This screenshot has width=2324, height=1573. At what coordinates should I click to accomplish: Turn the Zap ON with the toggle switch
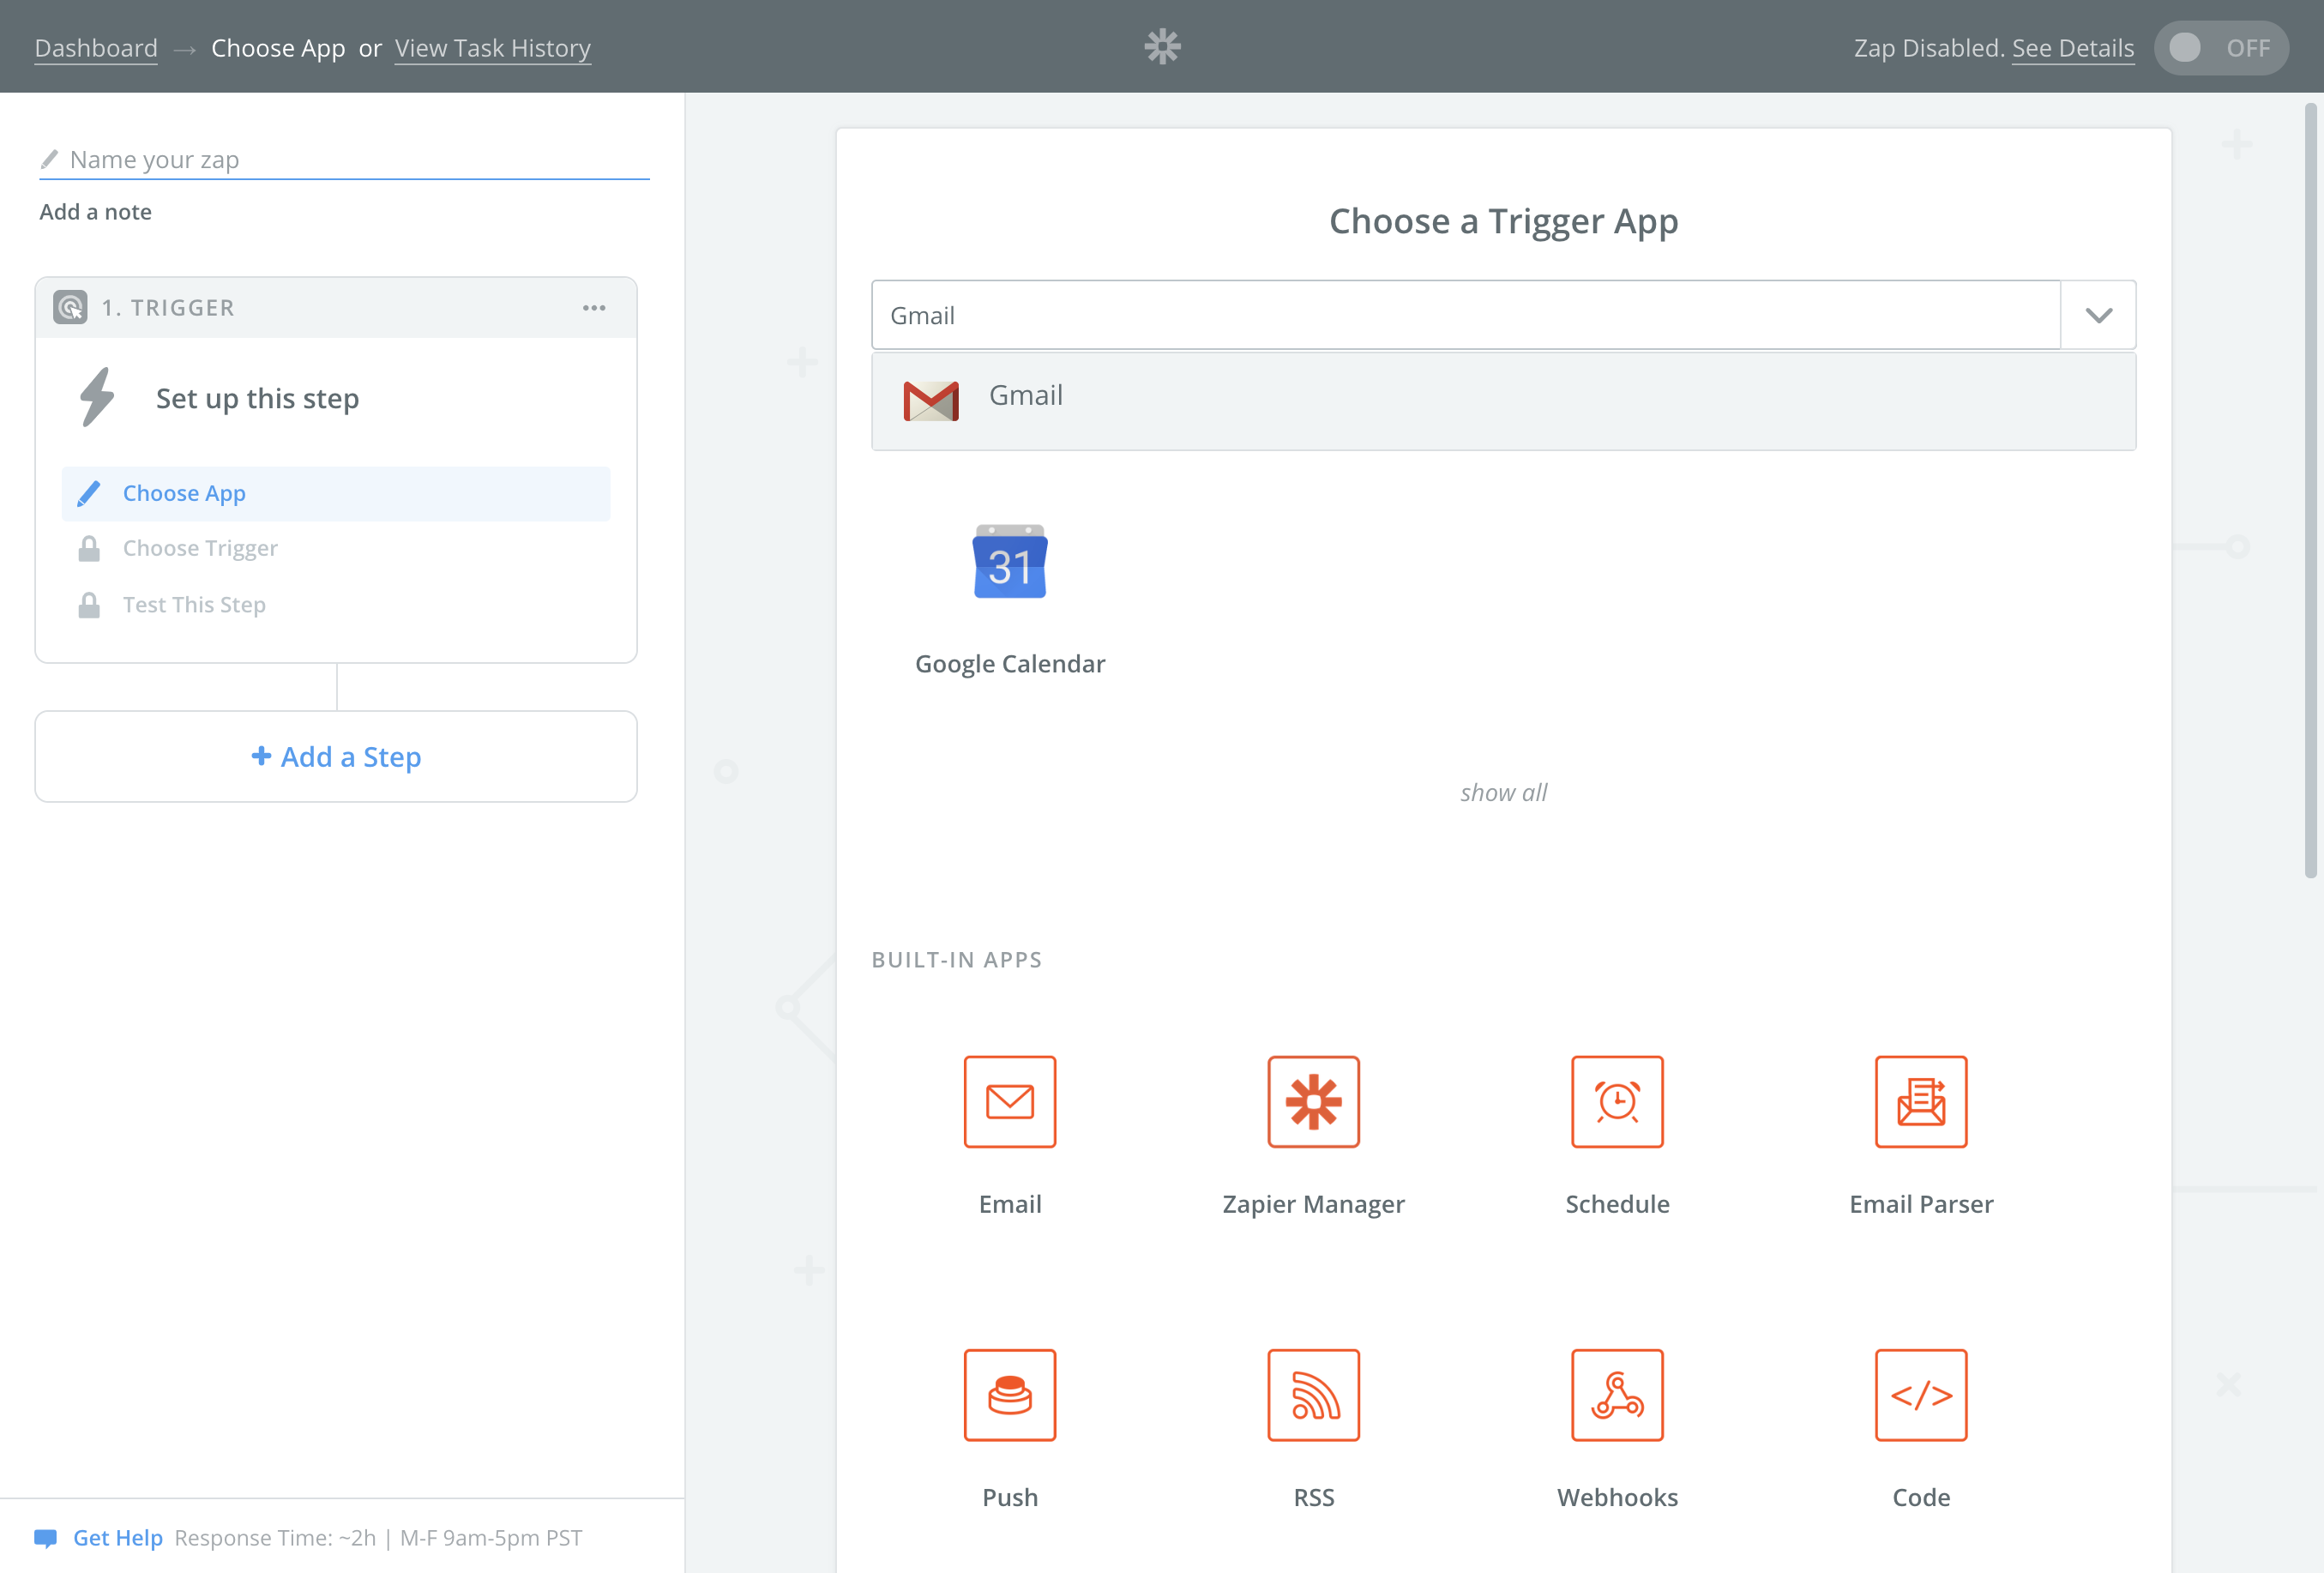pos(2221,46)
